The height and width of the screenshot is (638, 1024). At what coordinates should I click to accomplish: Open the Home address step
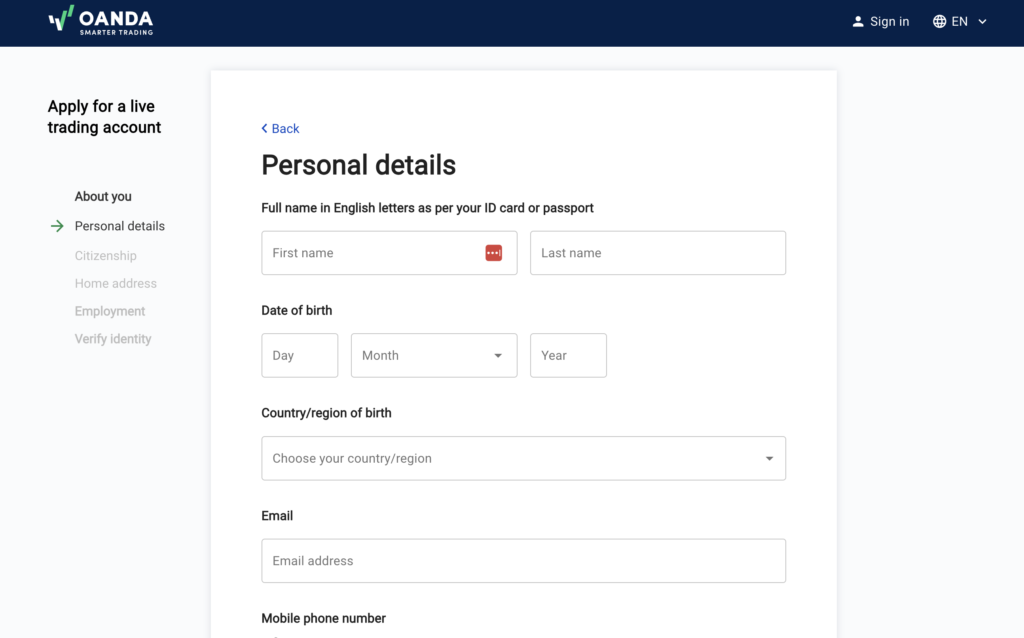(x=115, y=284)
